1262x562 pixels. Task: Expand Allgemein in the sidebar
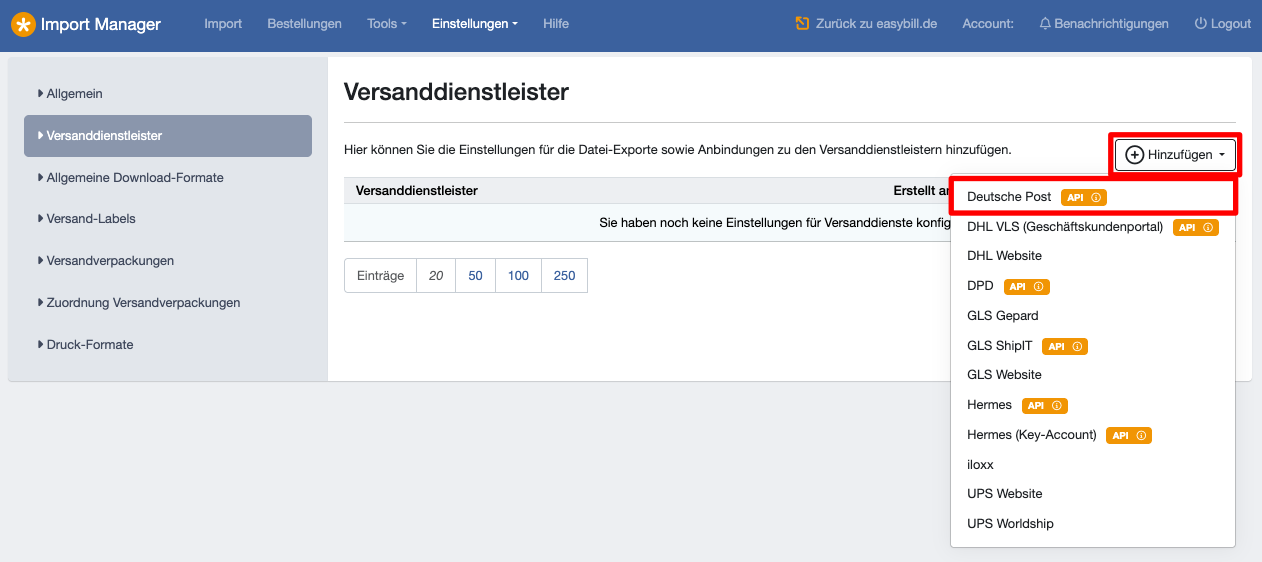168,94
